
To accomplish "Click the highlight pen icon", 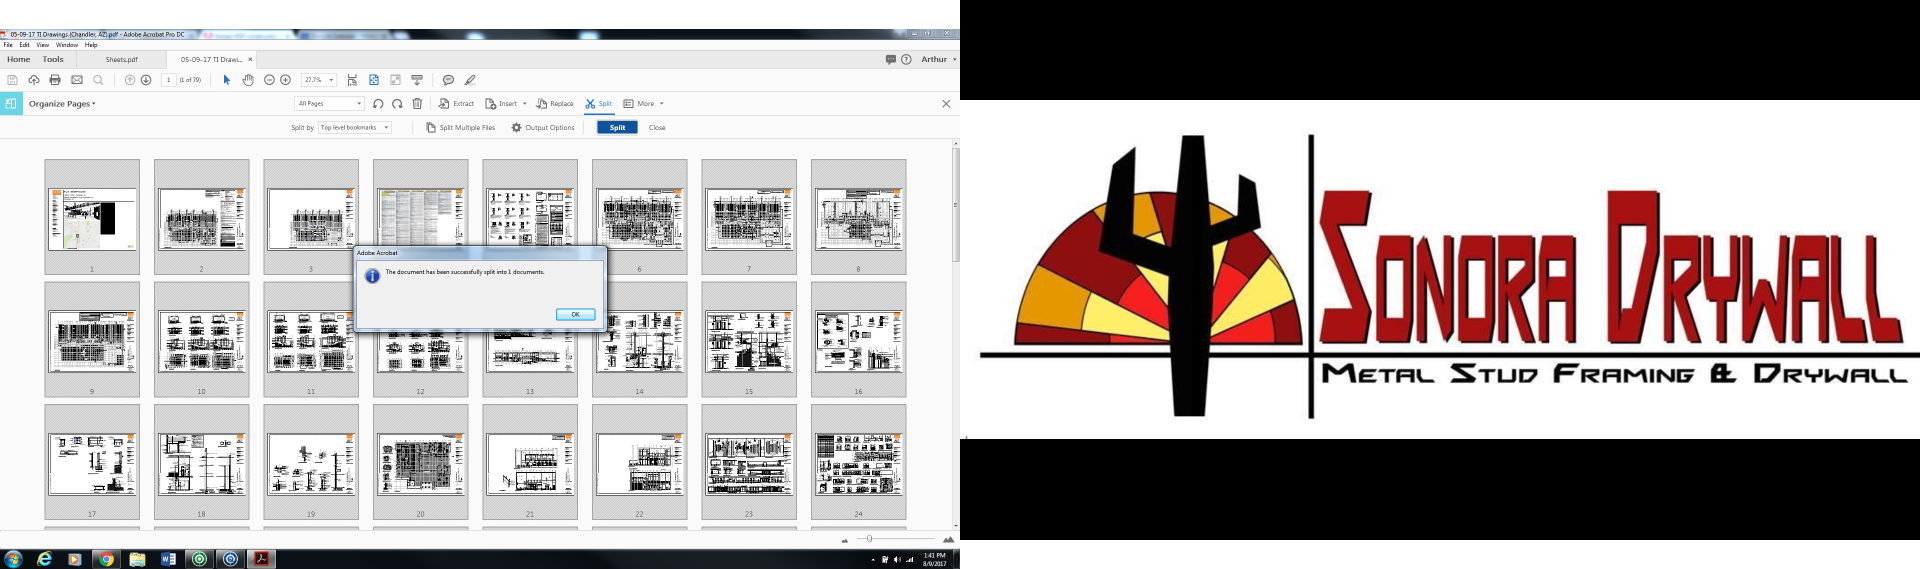I will [470, 80].
